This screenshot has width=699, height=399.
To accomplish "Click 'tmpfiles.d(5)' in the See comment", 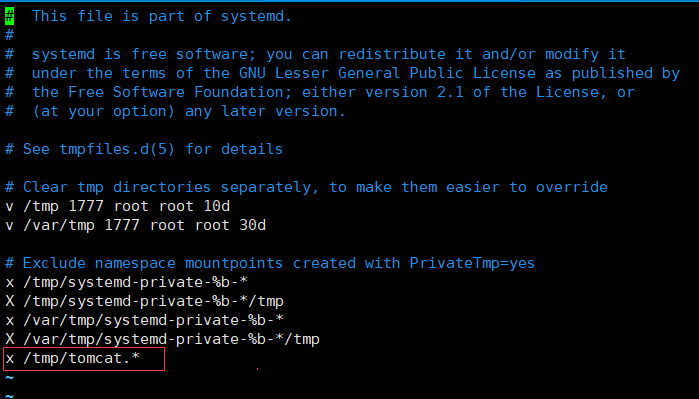I will click(x=117, y=149).
